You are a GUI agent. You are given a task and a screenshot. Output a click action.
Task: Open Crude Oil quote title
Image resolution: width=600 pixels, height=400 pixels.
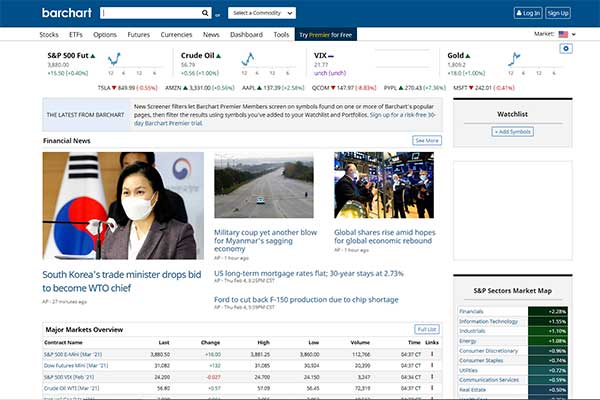pyautogui.click(x=197, y=56)
